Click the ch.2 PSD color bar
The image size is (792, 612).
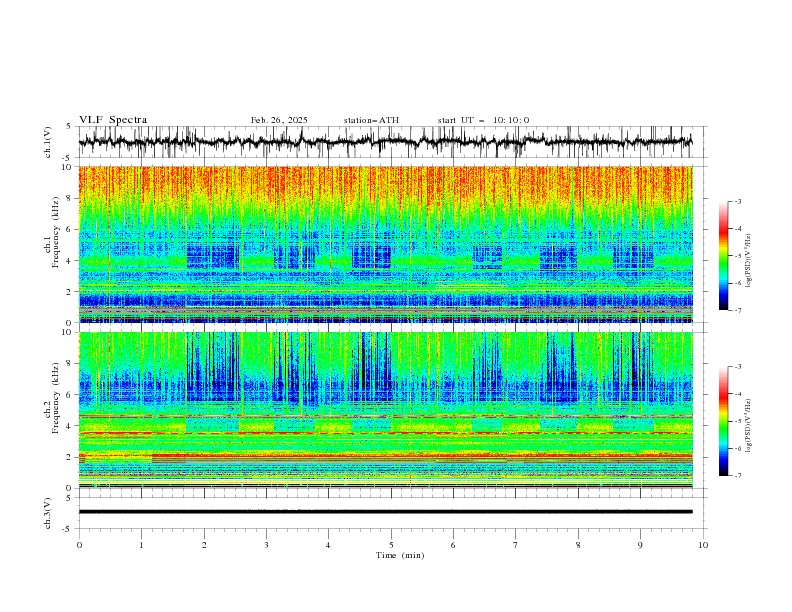click(x=723, y=421)
